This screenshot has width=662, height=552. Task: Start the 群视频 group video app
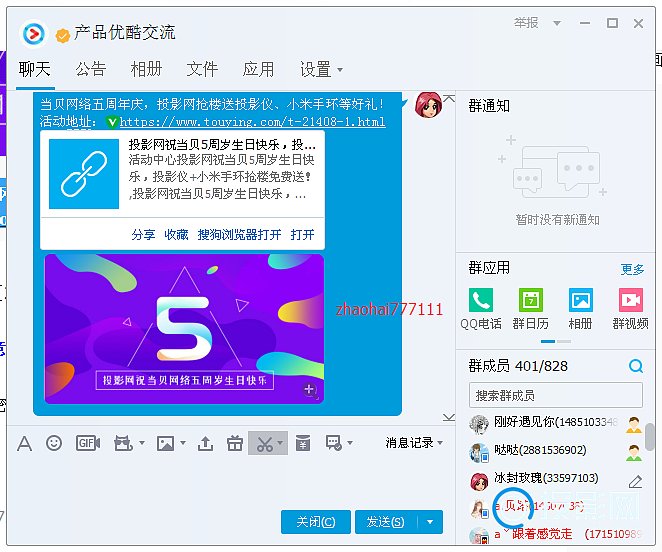[631, 299]
